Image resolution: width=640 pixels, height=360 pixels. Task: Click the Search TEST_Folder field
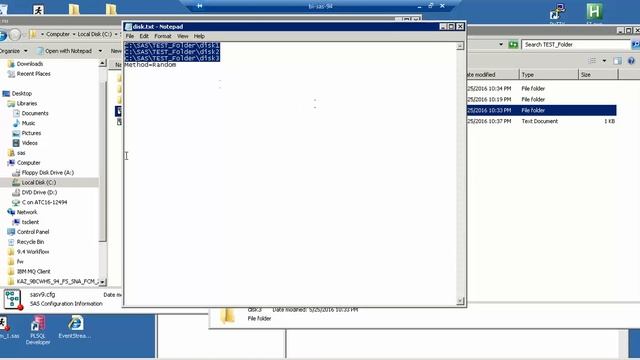click(x=576, y=44)
